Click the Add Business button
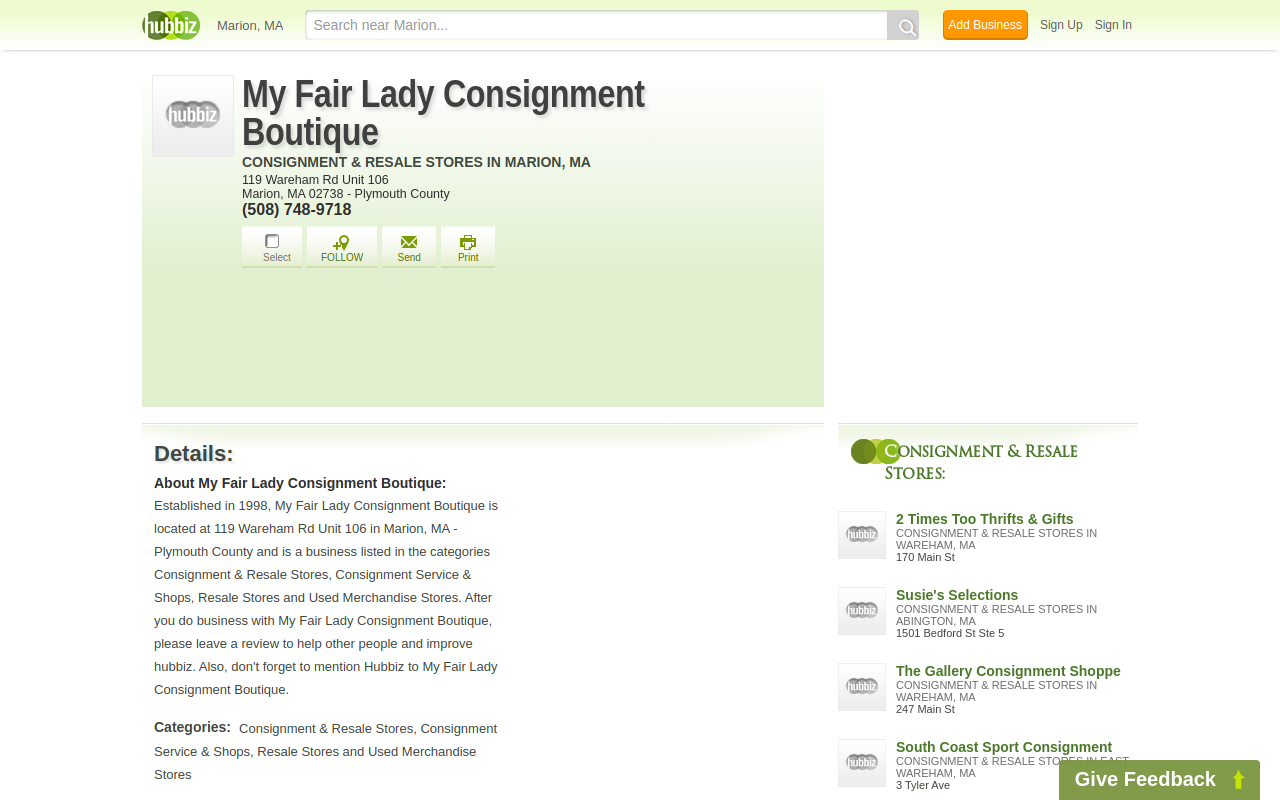Image resolution: width=1280 pixels, height=800 pixels. point(985,25)
